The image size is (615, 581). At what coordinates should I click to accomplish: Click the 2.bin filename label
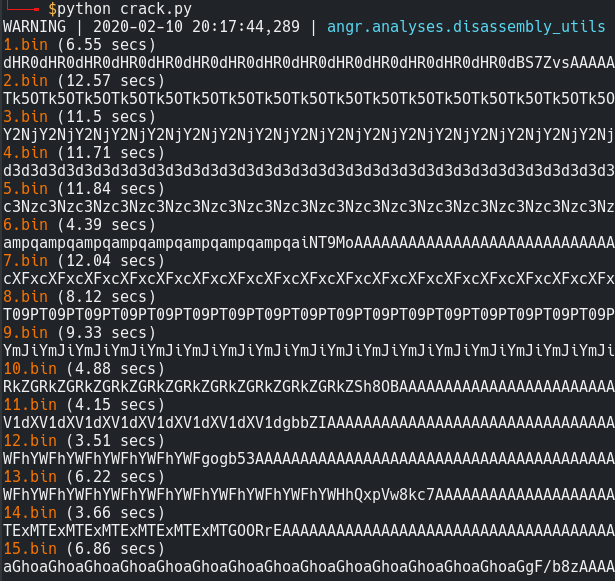25,81
